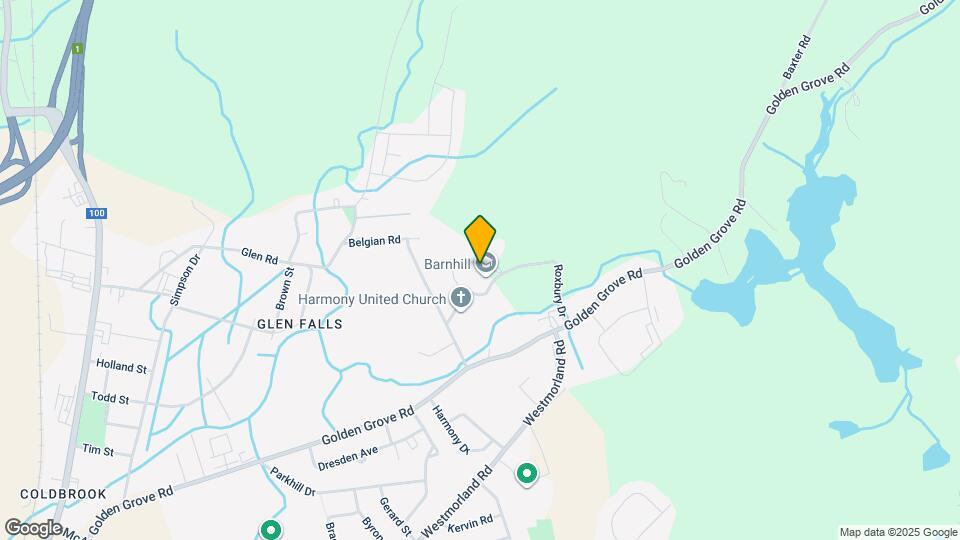
Task: Select the Harmony United Church cross icon
Action: point(460,299)
